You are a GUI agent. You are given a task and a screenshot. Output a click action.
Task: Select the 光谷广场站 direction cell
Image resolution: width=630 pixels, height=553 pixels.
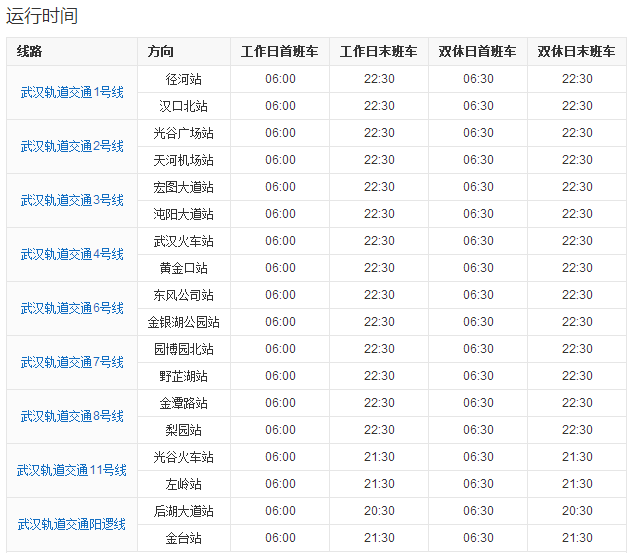click(x=184, y=133)
